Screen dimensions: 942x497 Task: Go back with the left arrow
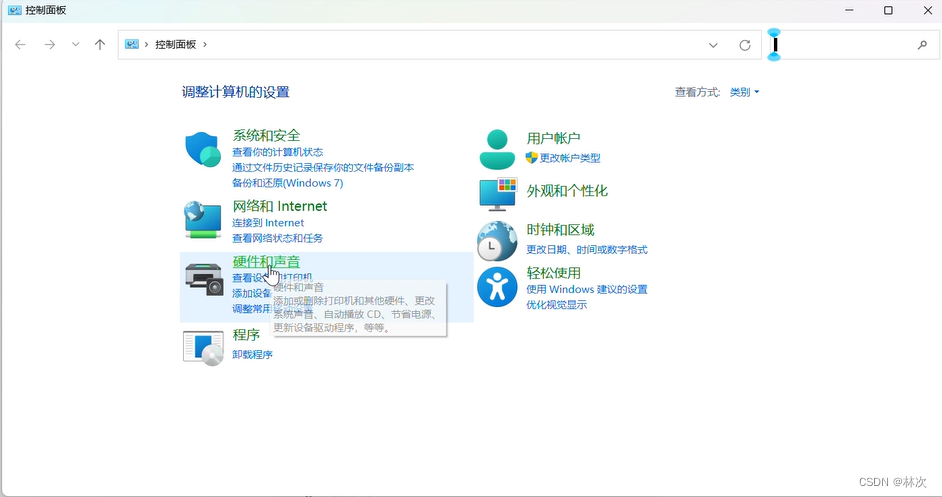coord(20,44)
